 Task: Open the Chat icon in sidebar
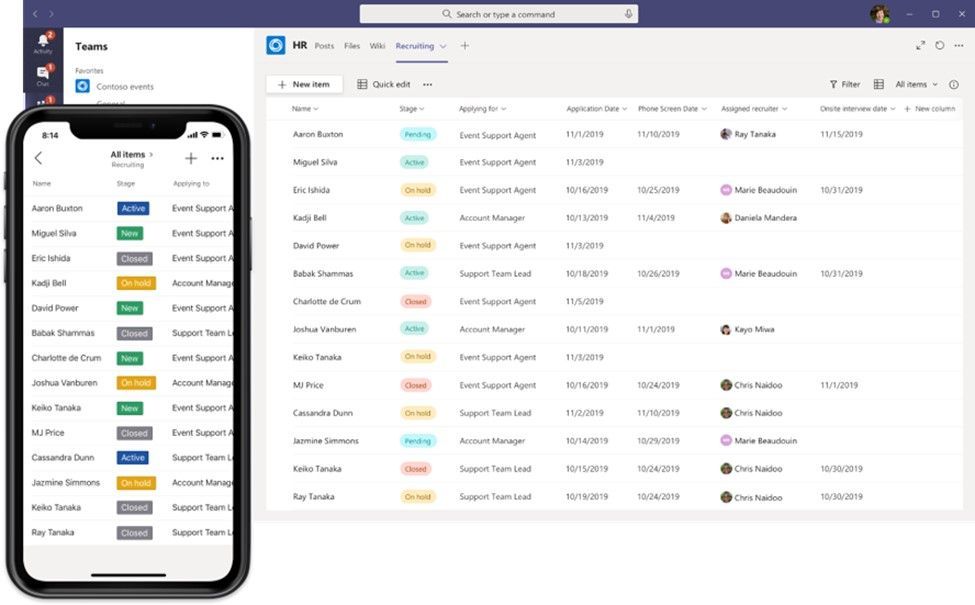pyautogui.click(x=42, y=73)
